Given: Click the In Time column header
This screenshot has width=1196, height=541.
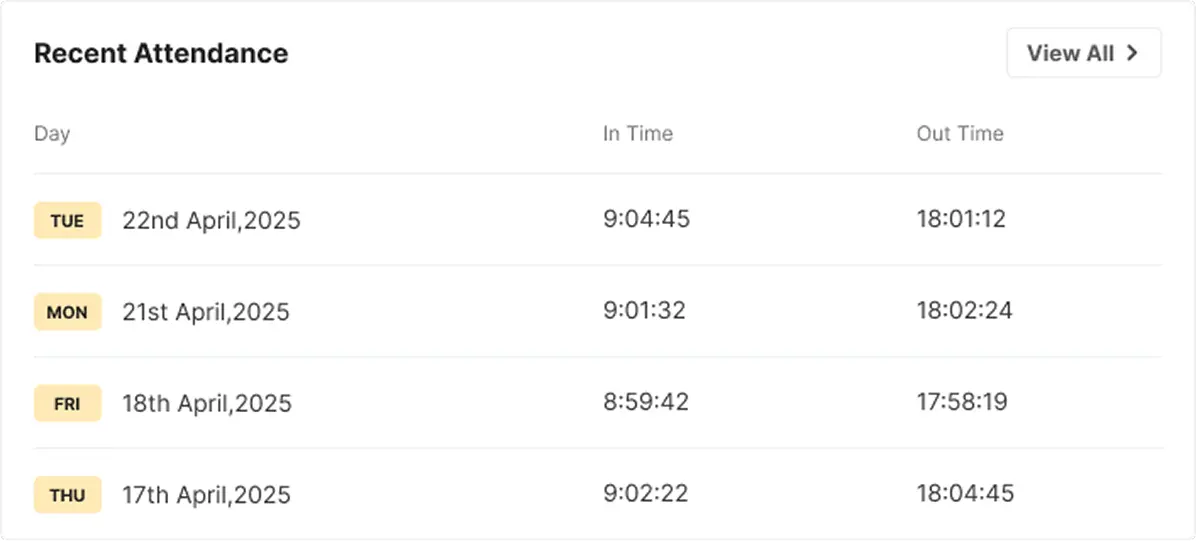Looking at the screenshot, I should click(x=637, y=133).
